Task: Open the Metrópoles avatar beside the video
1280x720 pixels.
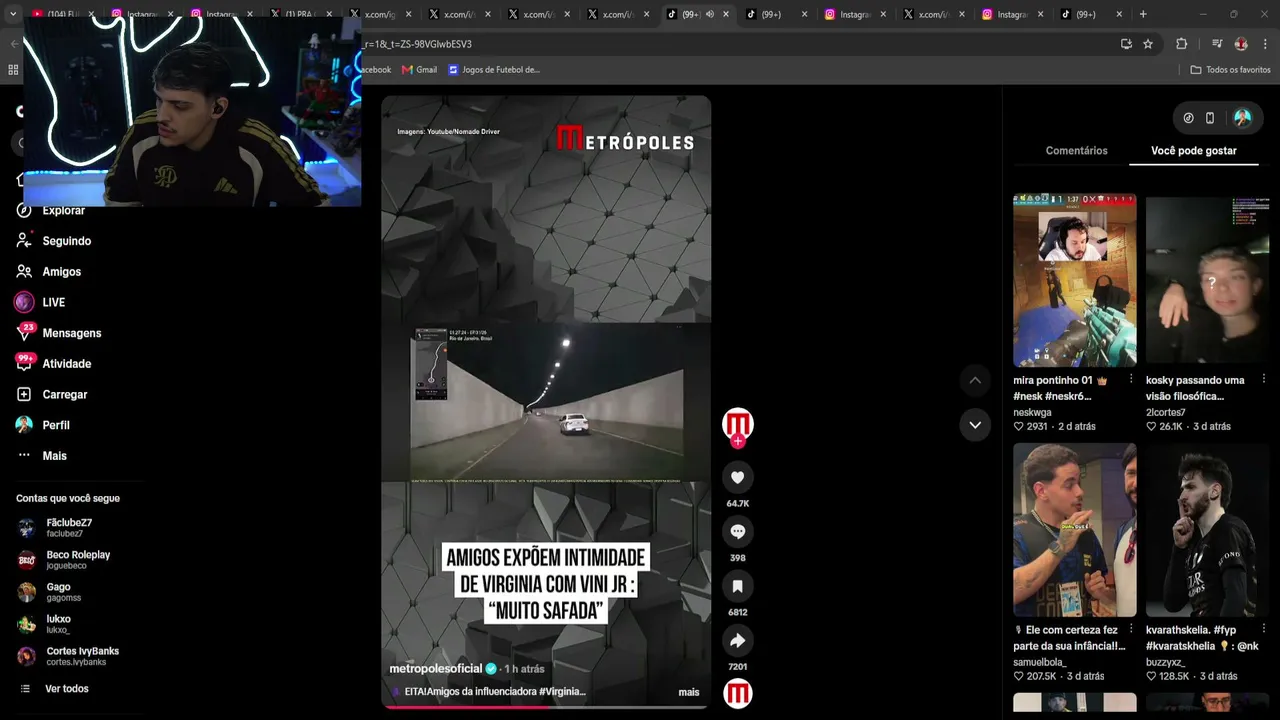Action: pos(738,423)
